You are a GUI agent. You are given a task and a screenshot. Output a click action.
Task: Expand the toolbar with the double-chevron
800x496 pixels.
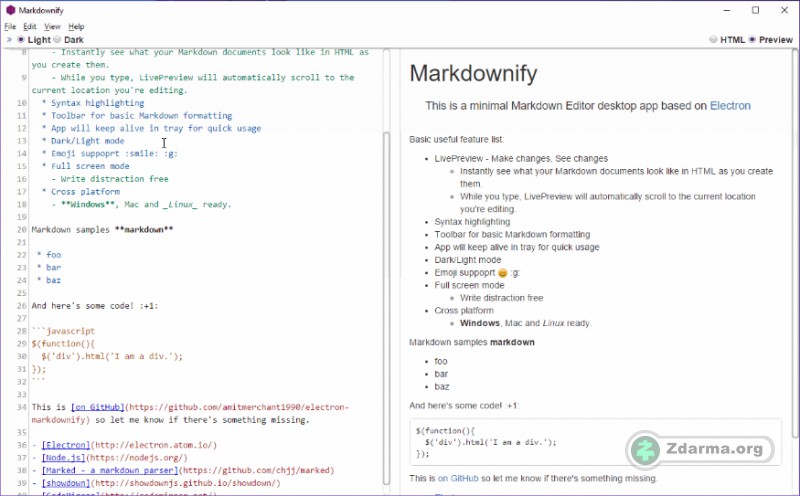point(9,39)
